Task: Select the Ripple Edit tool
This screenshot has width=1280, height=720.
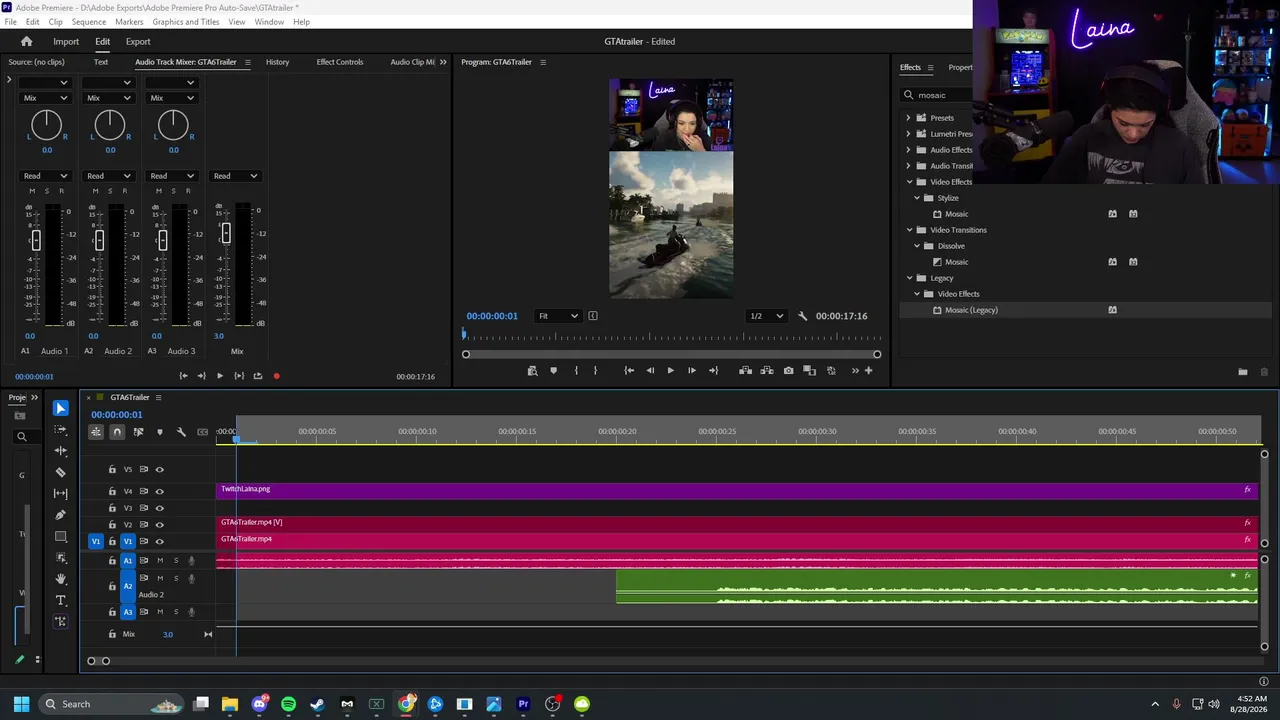Action: pos(61,451)
